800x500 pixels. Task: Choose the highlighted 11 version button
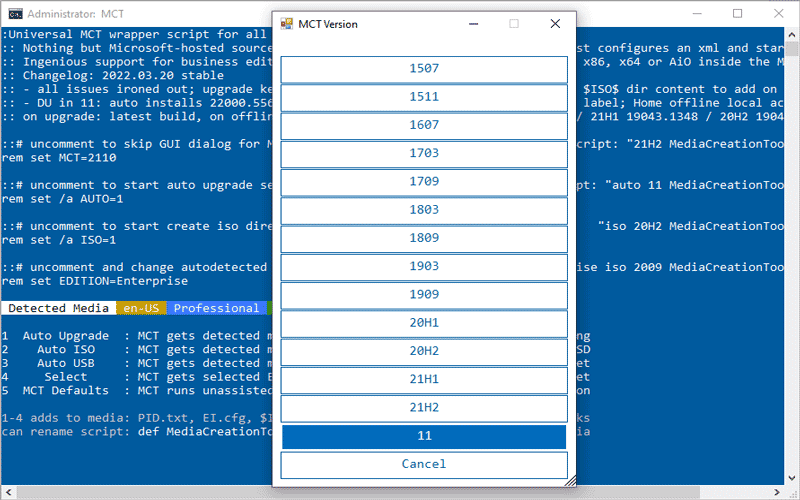click(x=424, y=436)
